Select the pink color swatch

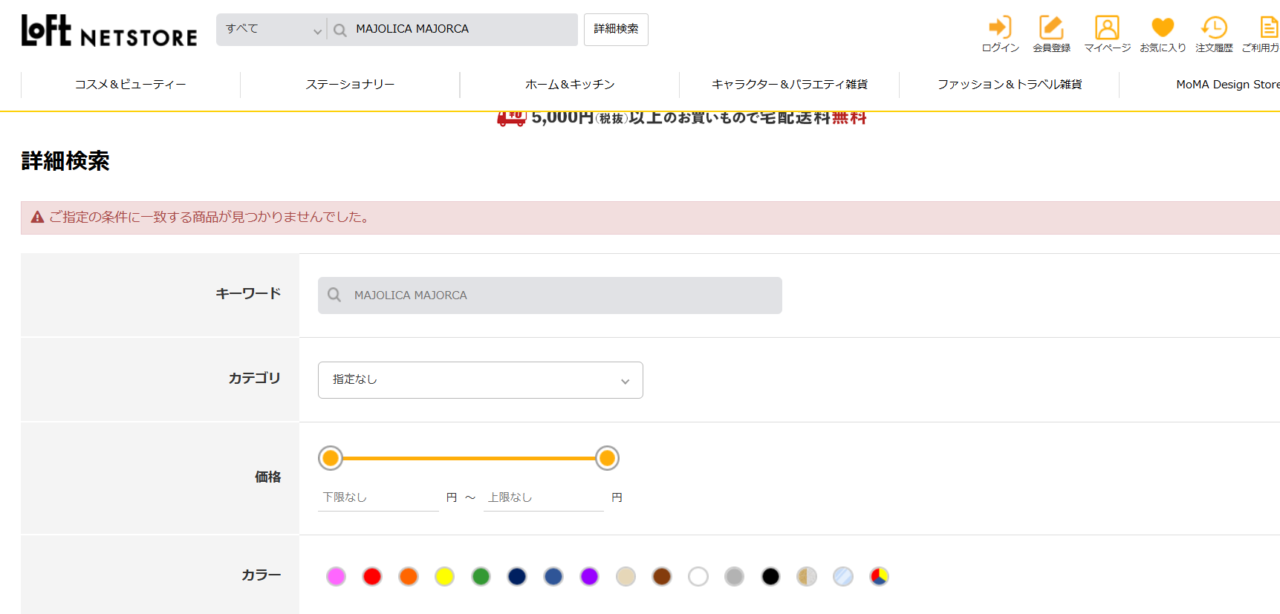tap(336, 576)
